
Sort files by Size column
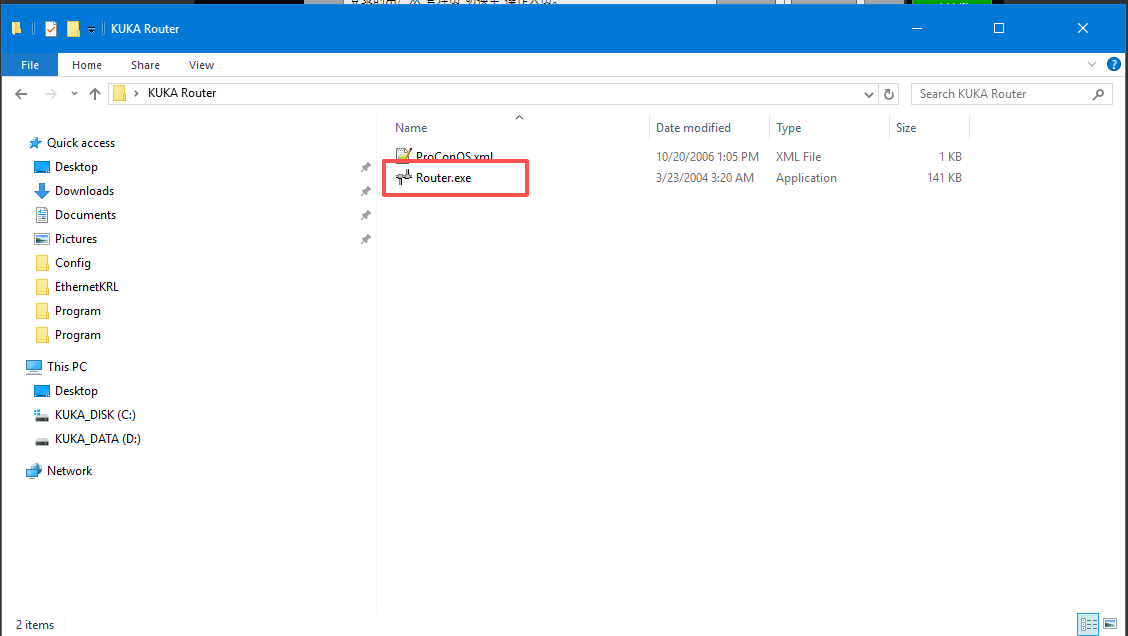[906, 127]
